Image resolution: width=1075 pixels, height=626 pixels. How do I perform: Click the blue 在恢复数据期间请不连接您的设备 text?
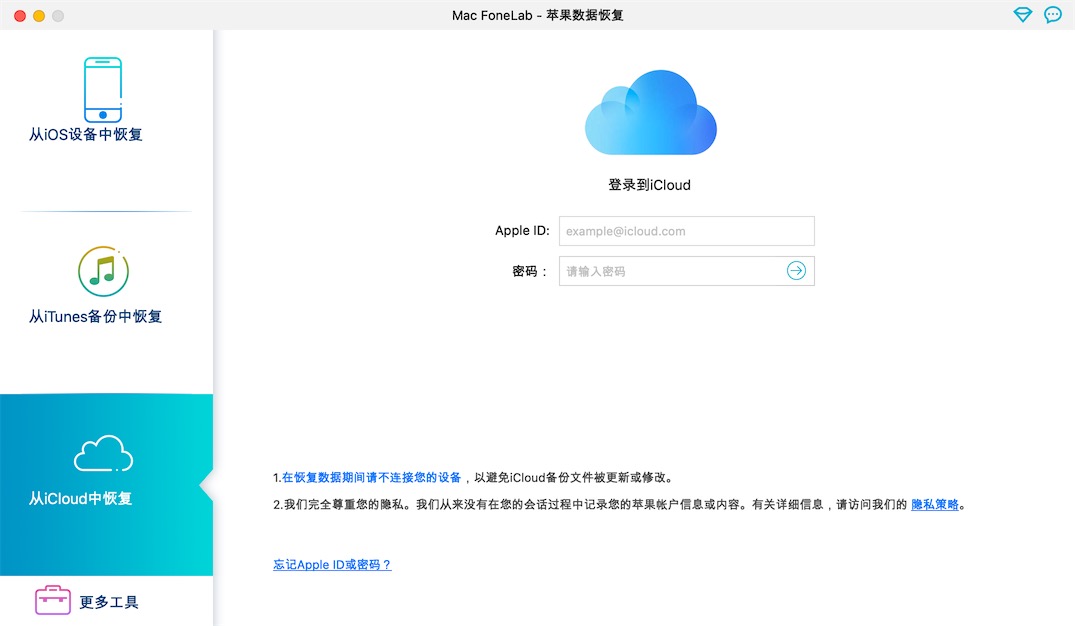372,477
